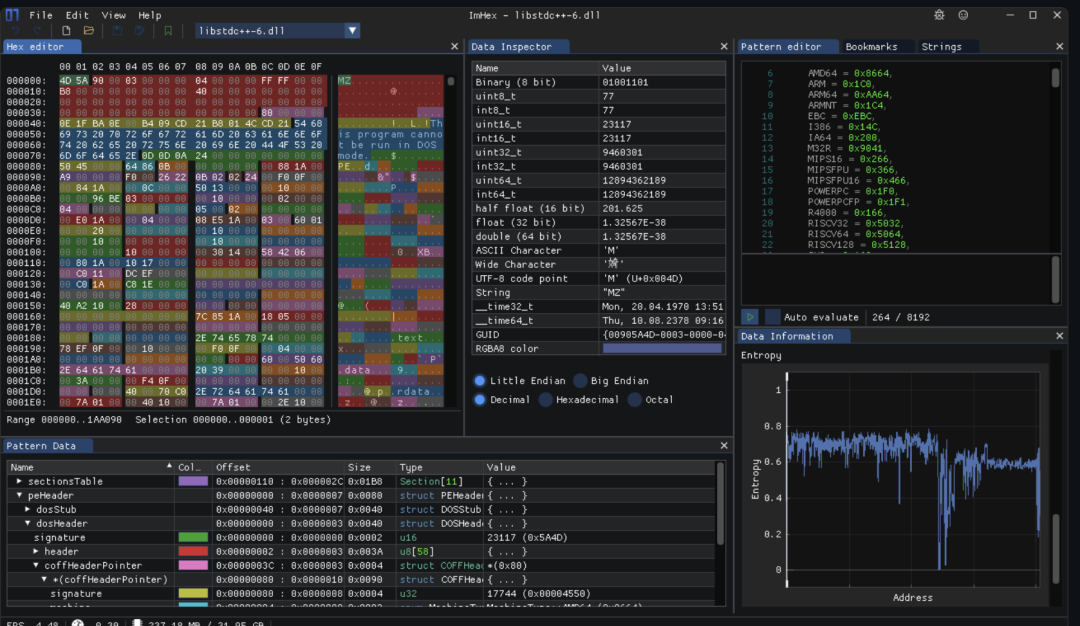Open a file with folder icon
1080x626 pixels.
pyautogui.click(x=89, y=30)
